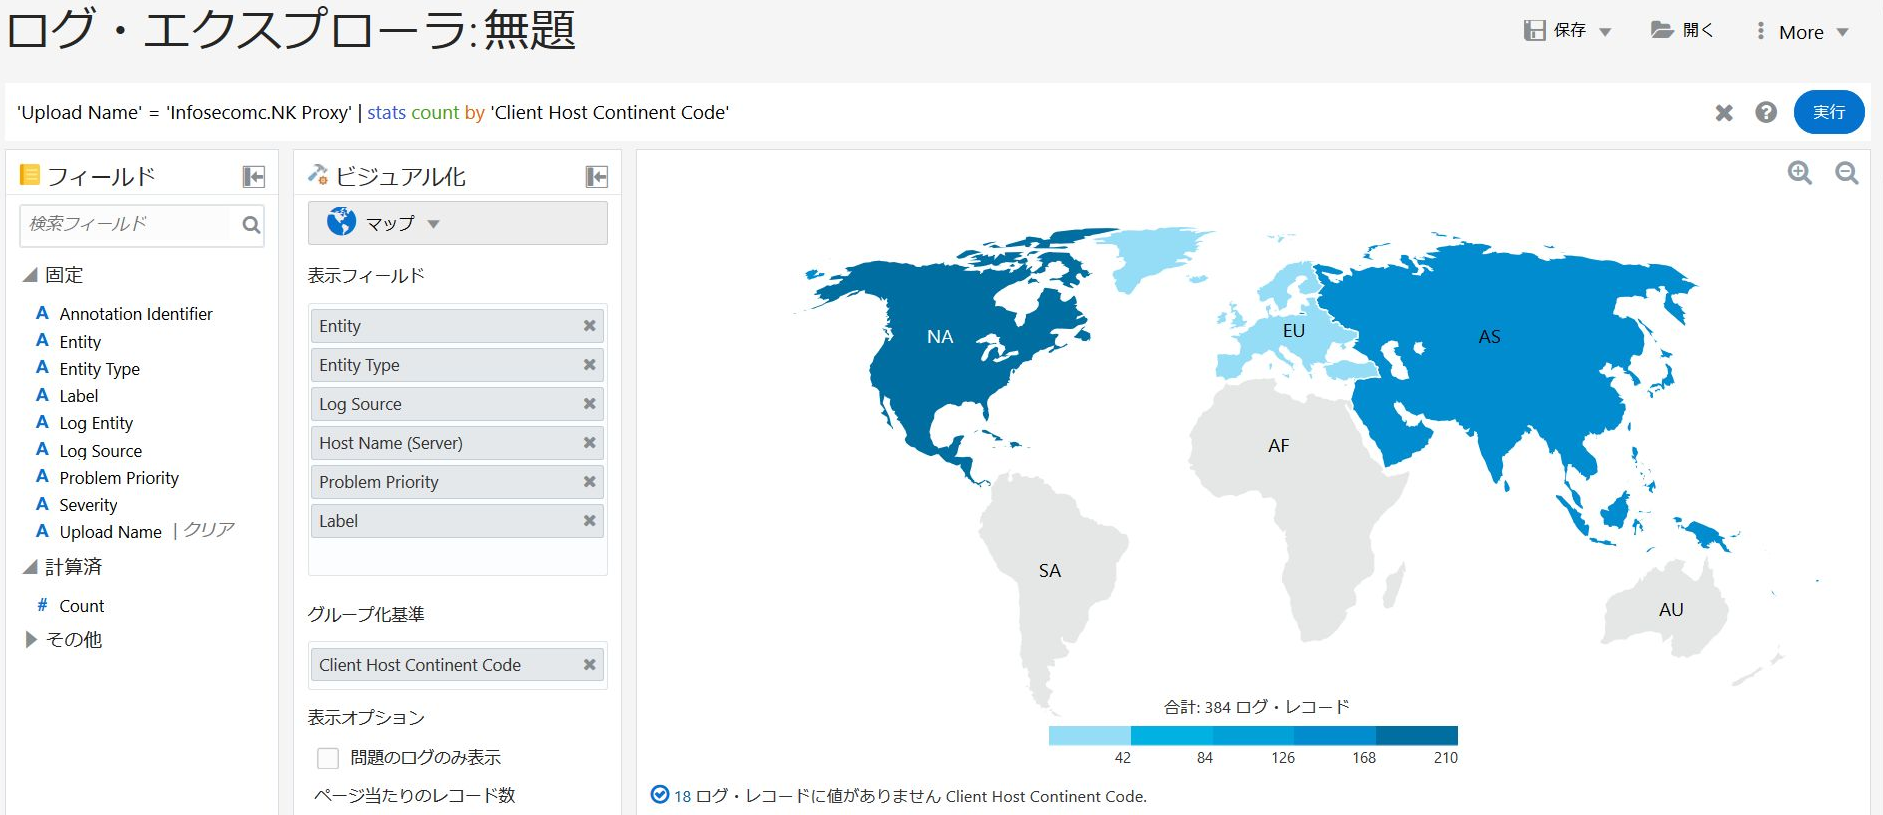Viewport: 1883px width, 815px height.
Task: Click the check icon by 18 records
Action: [x=660, y=795]
